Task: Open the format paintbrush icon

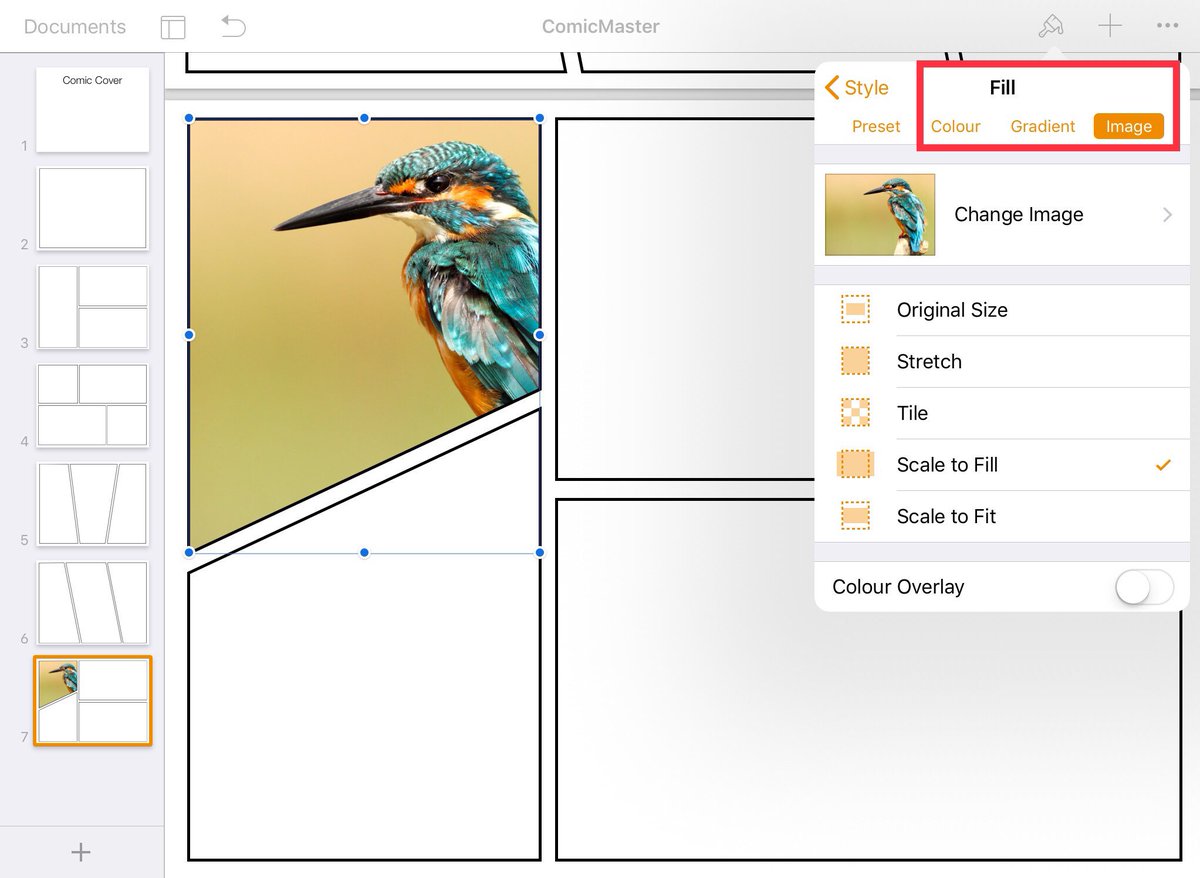Action: 1051,26
